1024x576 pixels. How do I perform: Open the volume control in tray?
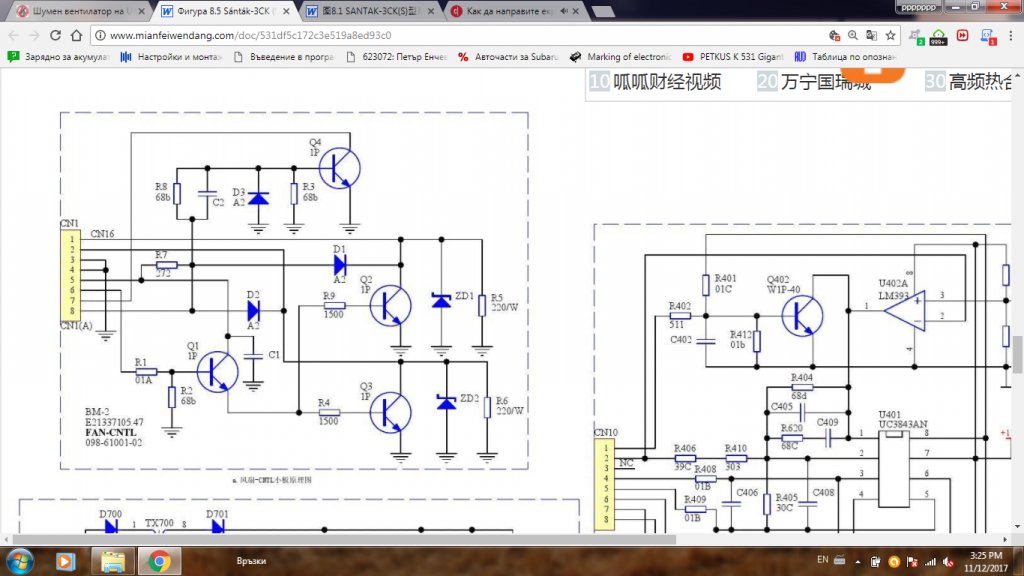point(948,562)
